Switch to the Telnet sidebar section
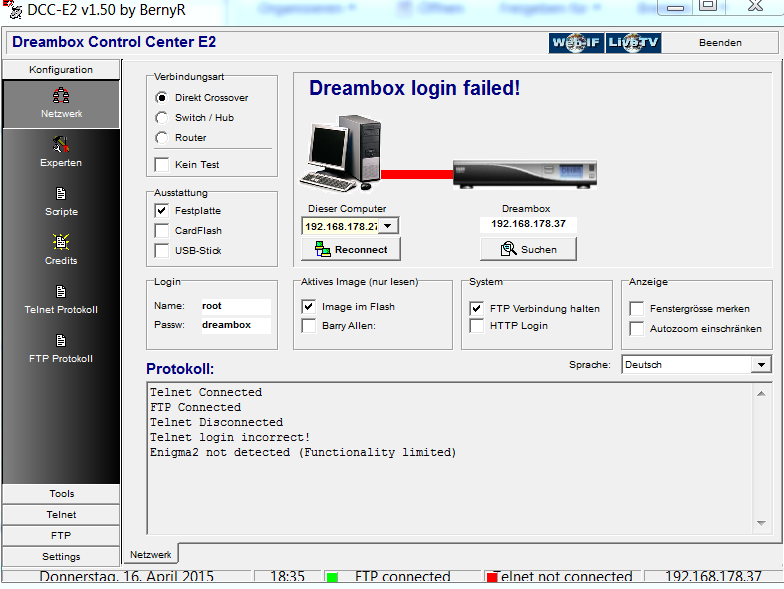The image size is (784, 589). 61,515
